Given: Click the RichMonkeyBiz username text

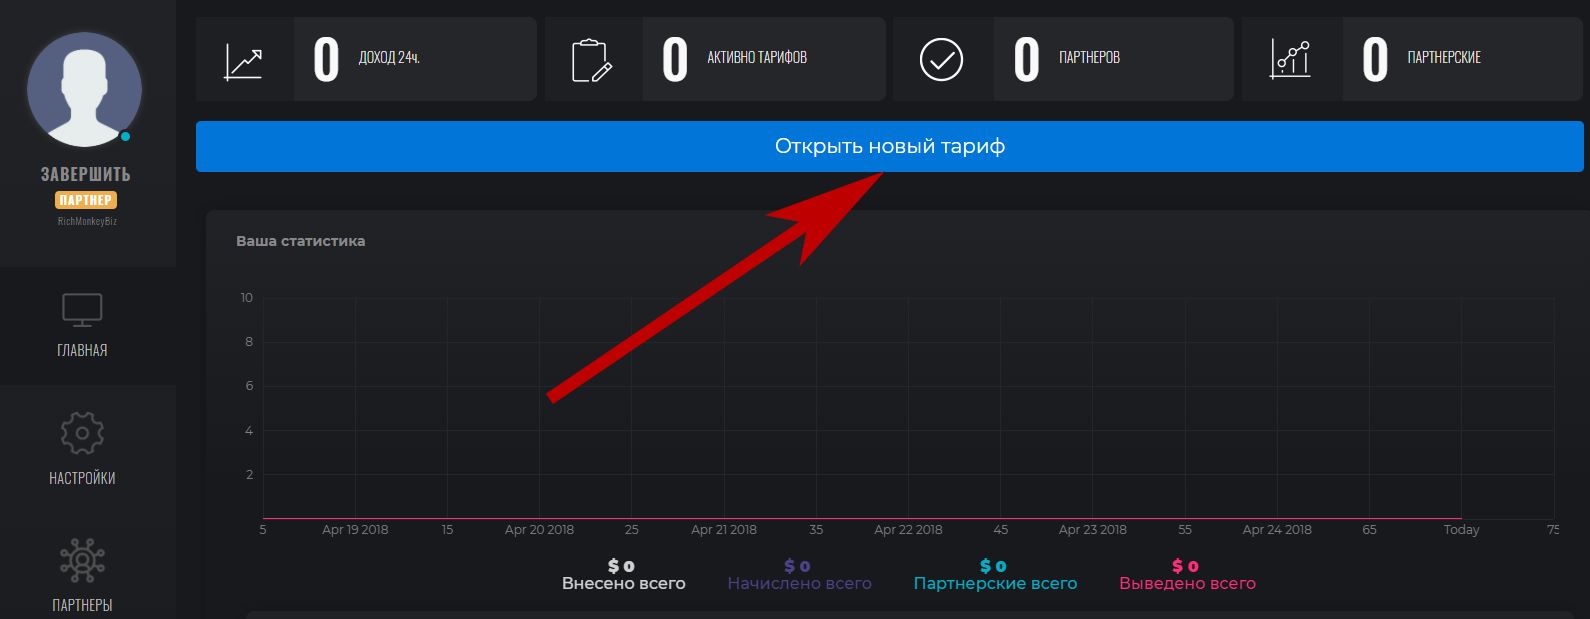Looking at the screenshot, I should pos(87,221).
